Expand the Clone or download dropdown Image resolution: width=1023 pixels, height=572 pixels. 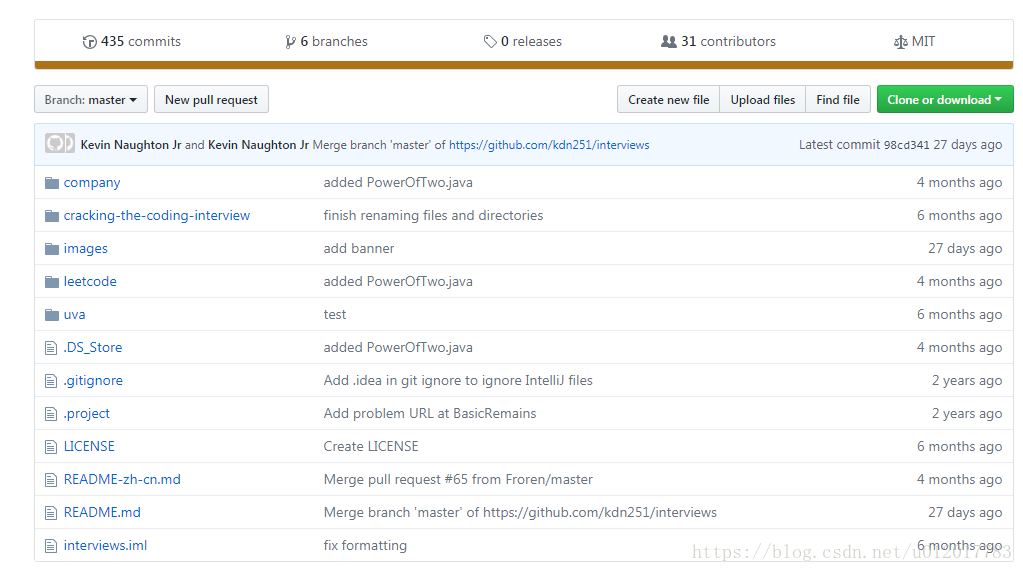(945, 99)
